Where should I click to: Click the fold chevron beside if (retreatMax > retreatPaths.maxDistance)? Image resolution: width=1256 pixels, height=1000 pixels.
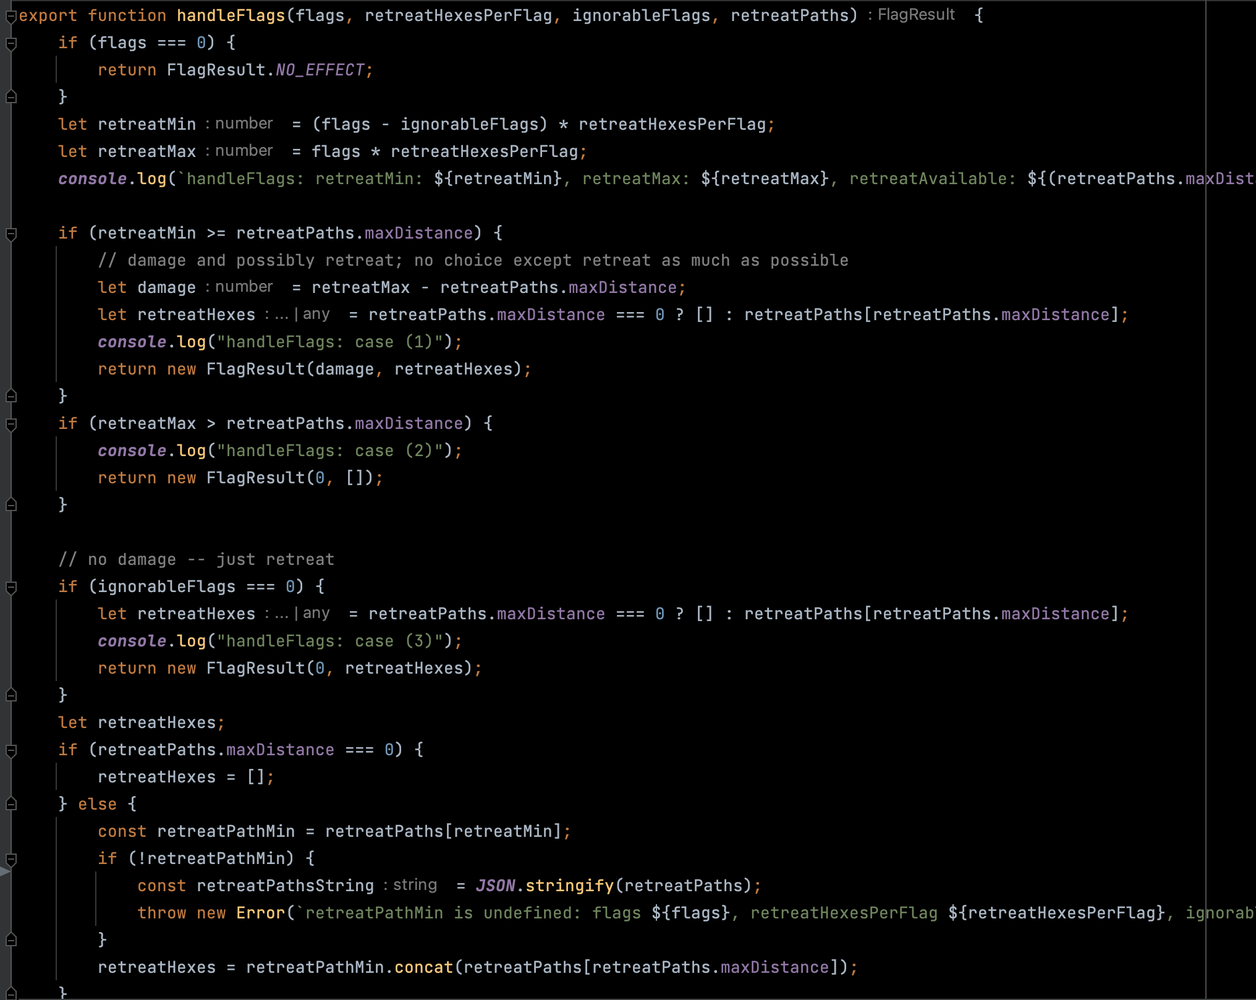click(11, 423)
